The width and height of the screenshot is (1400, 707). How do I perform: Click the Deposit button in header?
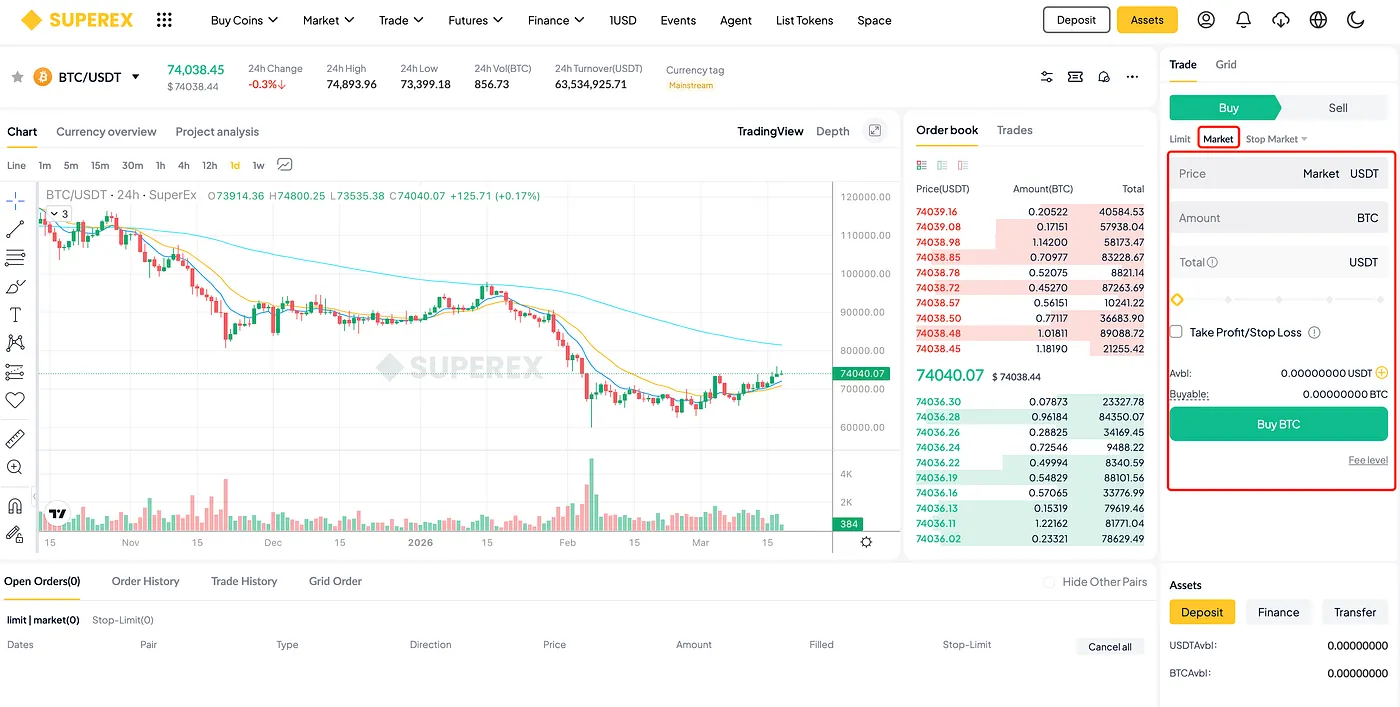pyautogui.click(x=1076, y=20)
